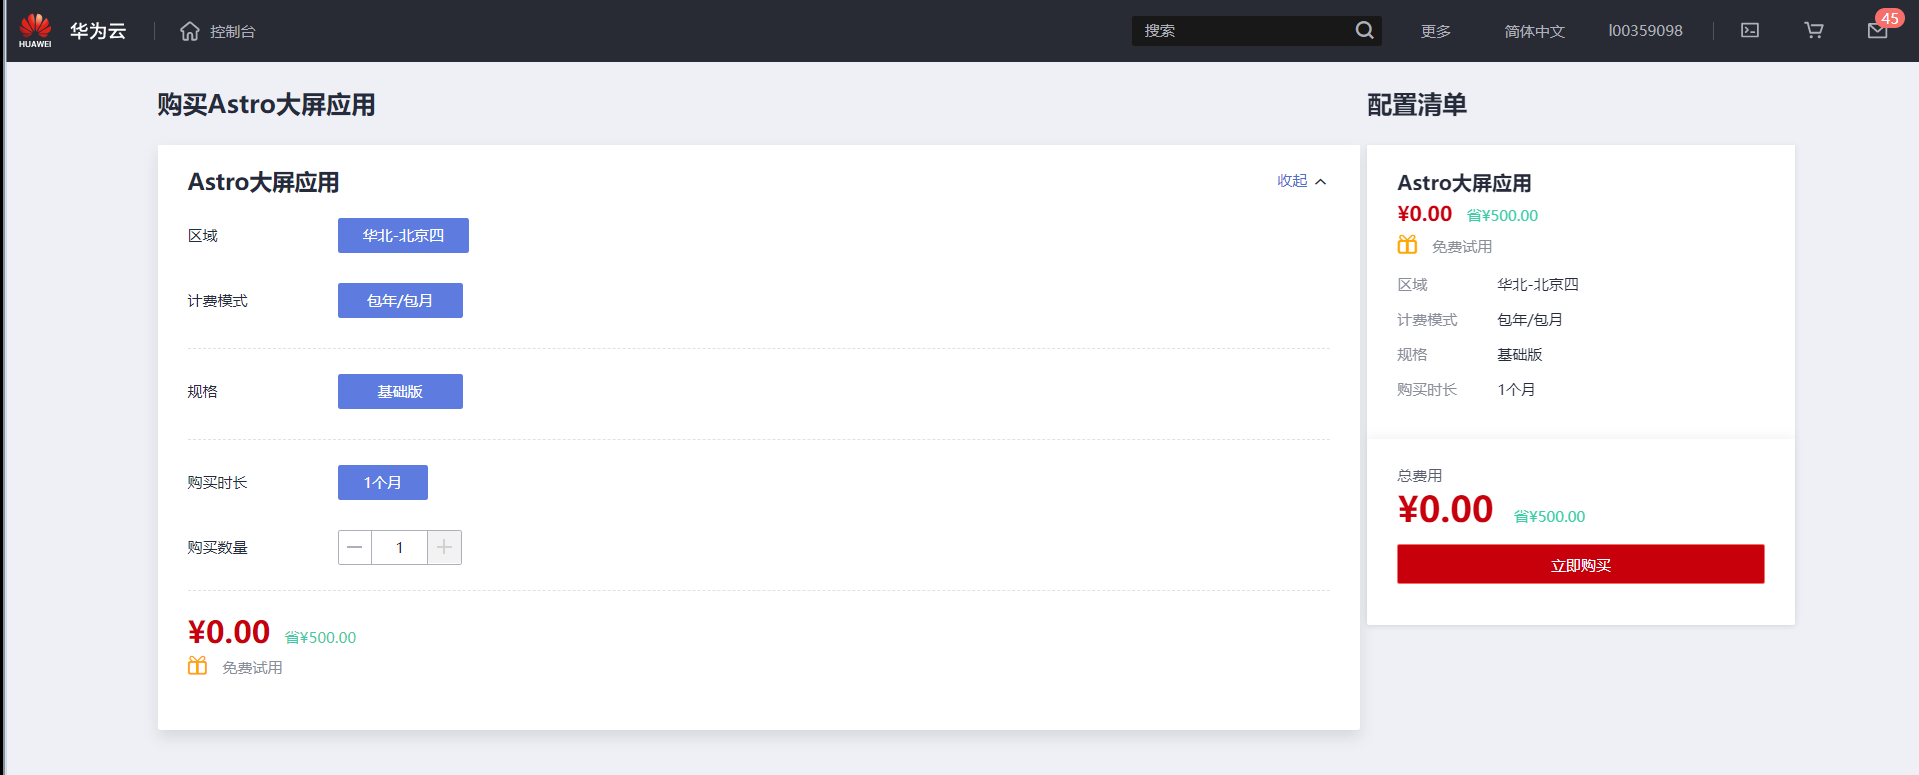
Task: Click the gift icon in 配置清单
Action: (1407, 245)
